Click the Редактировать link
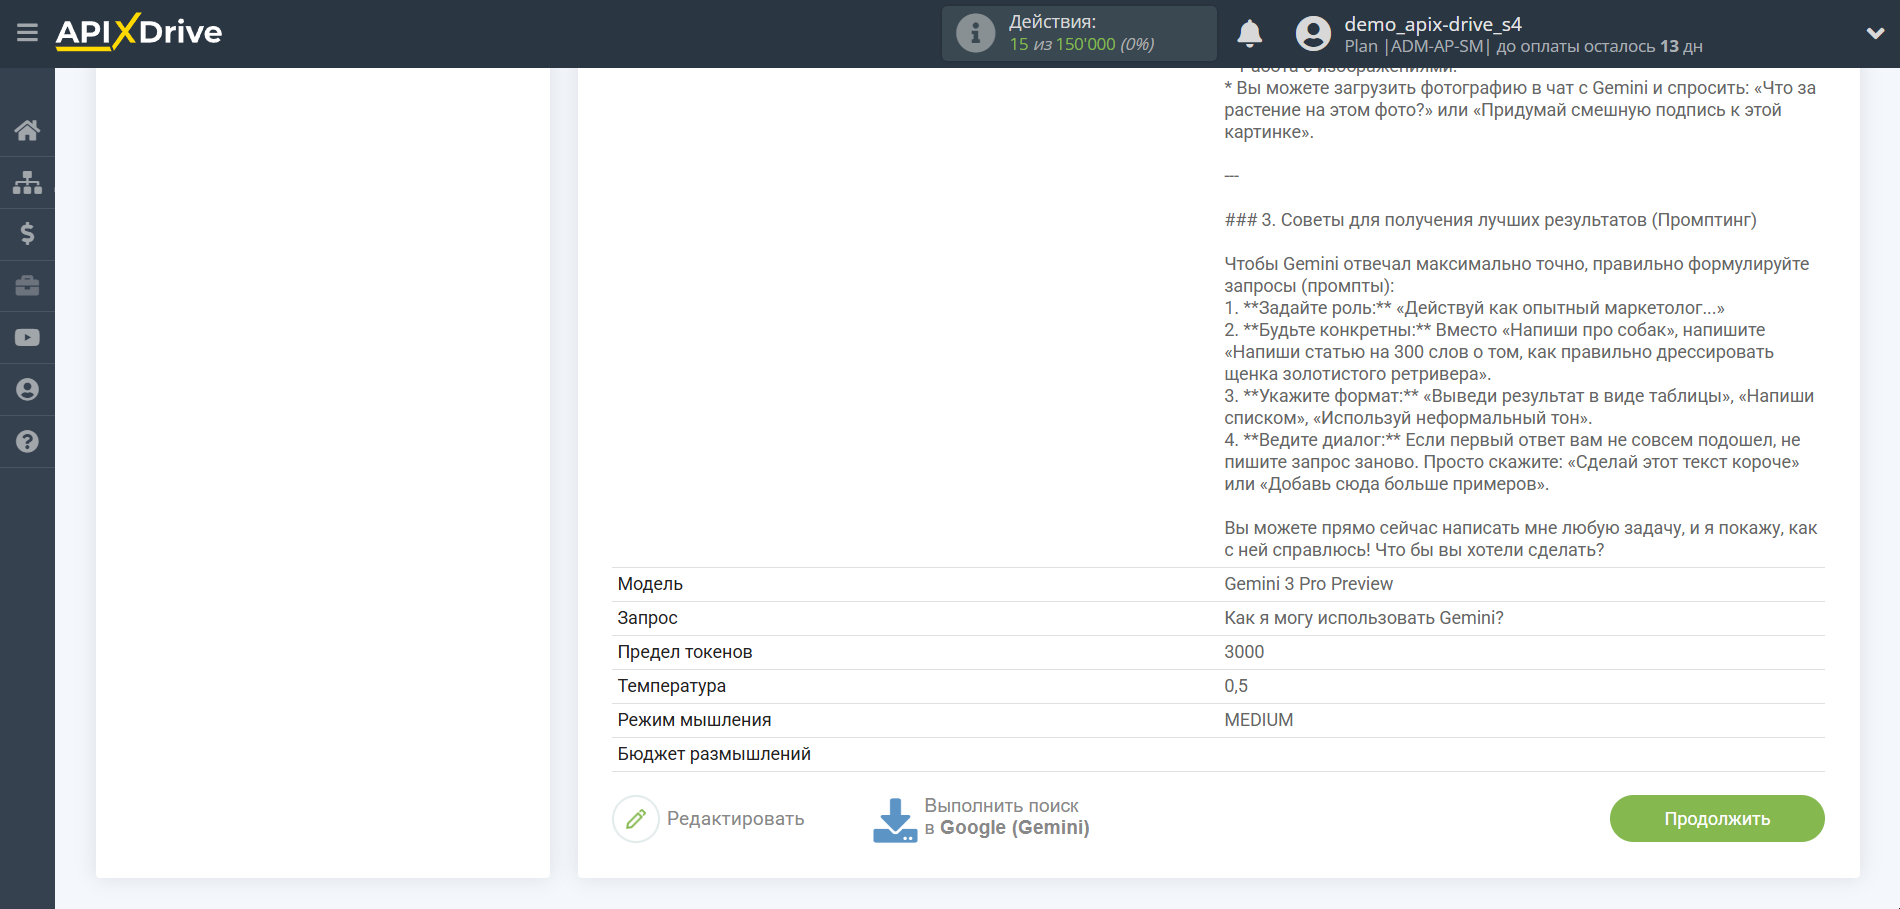This screenshot has height=909, width=1900. [735, 819]
